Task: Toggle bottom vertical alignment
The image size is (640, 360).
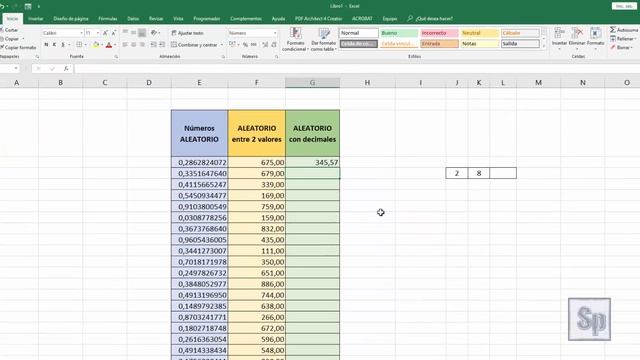Action: pos(142,33)
